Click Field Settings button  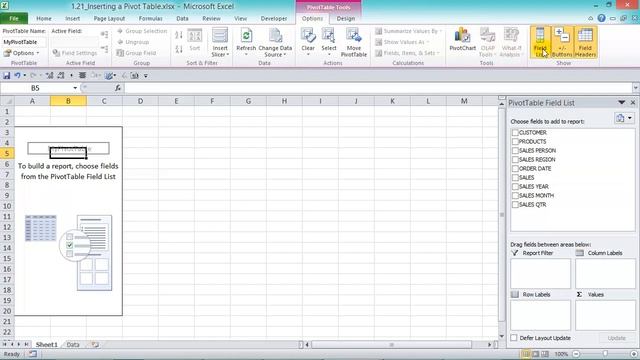[75, 53]
